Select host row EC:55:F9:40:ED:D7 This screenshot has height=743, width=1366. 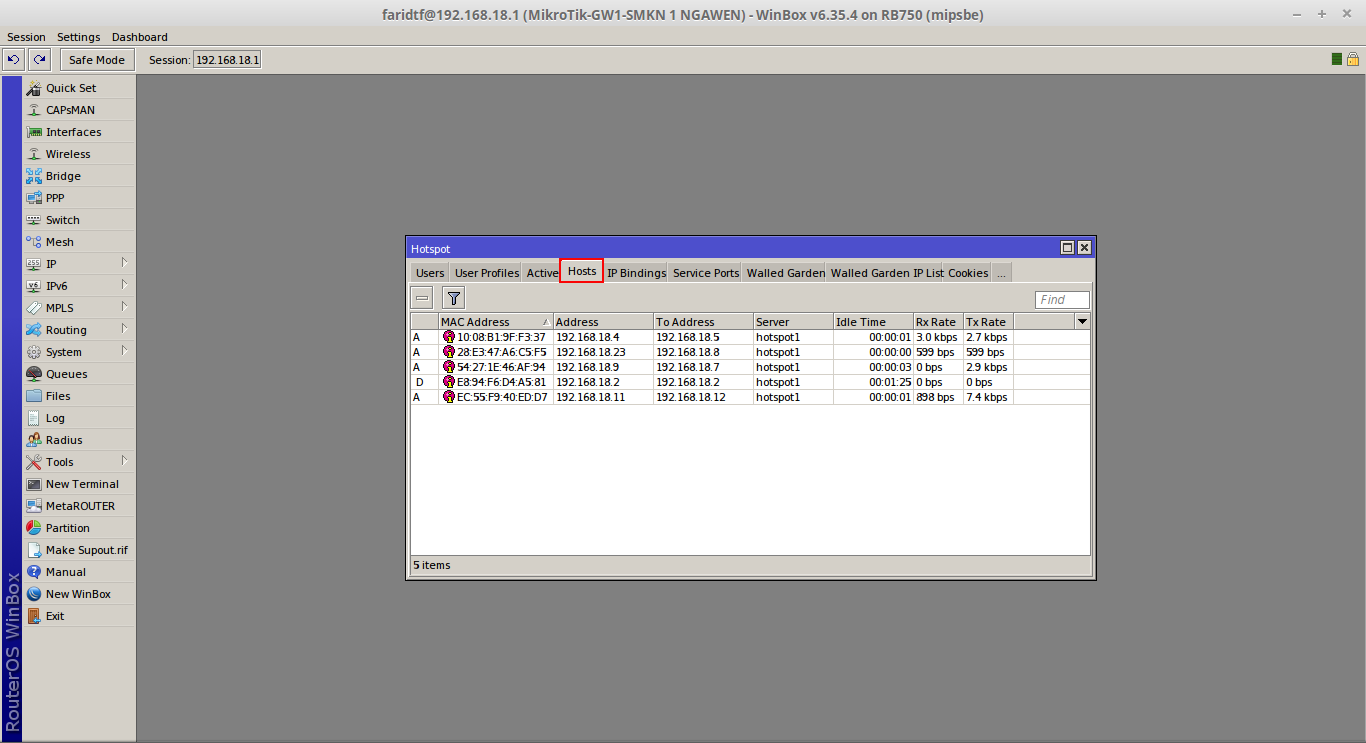(x=750, y=397)
